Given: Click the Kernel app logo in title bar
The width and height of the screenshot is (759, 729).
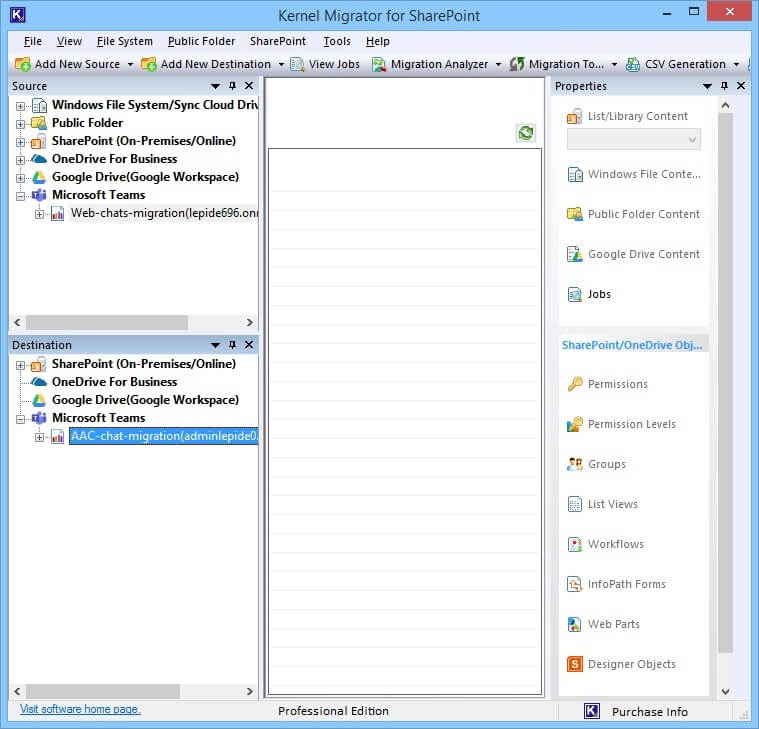Looking at the screenshot, I should (17, 15).
